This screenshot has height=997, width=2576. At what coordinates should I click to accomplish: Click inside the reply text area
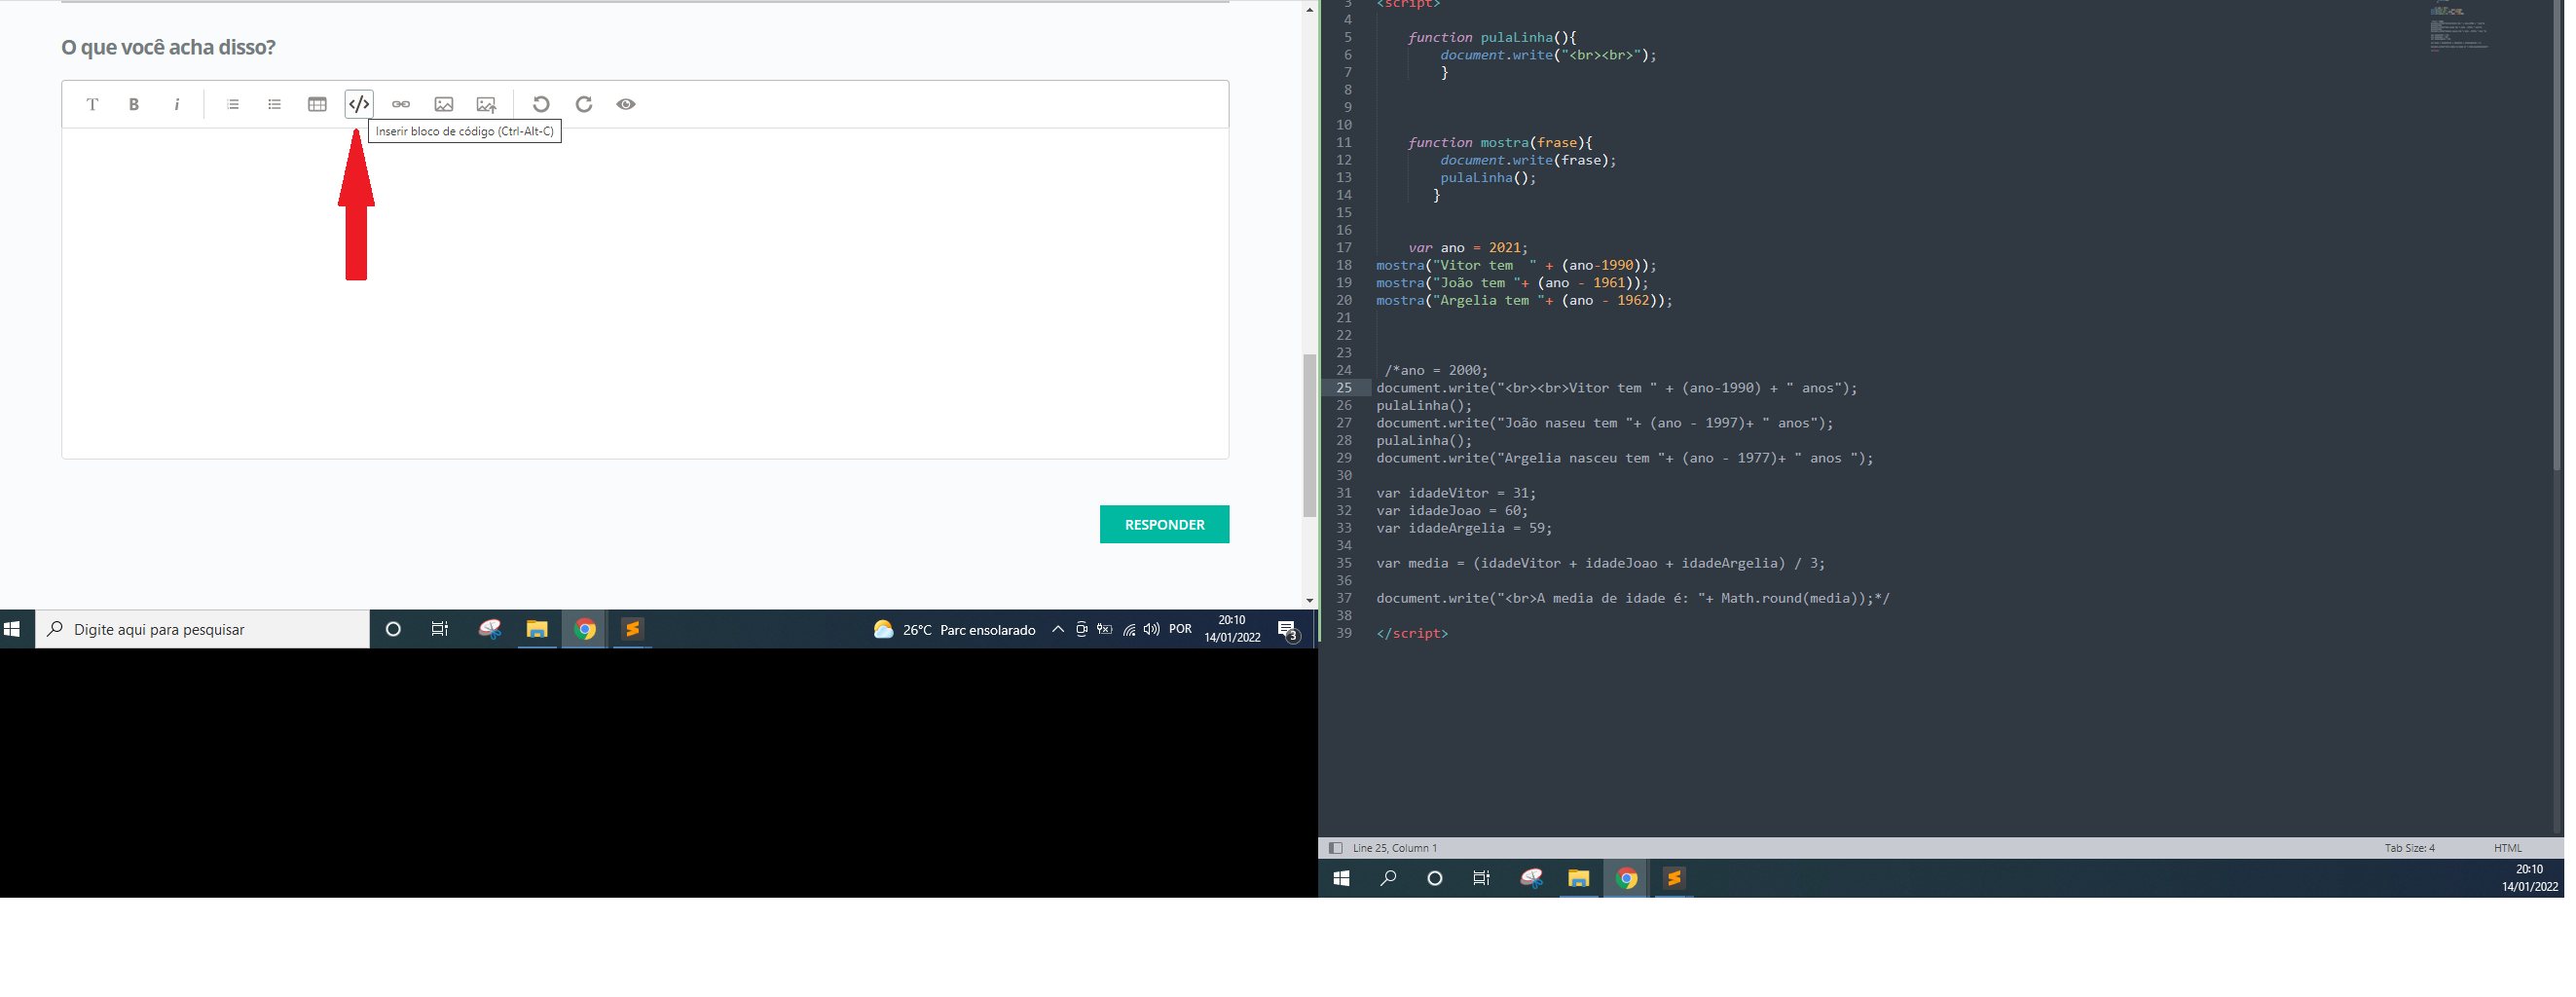click(645, 293)
